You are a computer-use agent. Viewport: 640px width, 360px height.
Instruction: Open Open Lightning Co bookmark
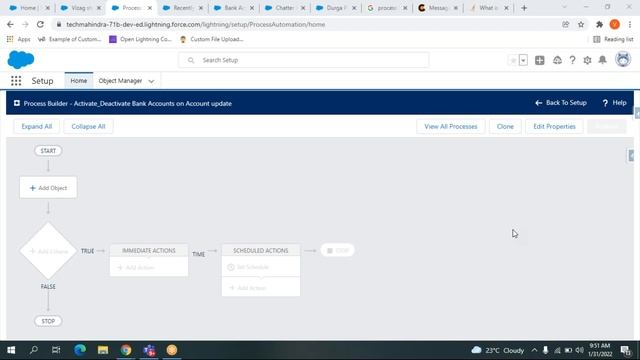click(x=141, y=39)
